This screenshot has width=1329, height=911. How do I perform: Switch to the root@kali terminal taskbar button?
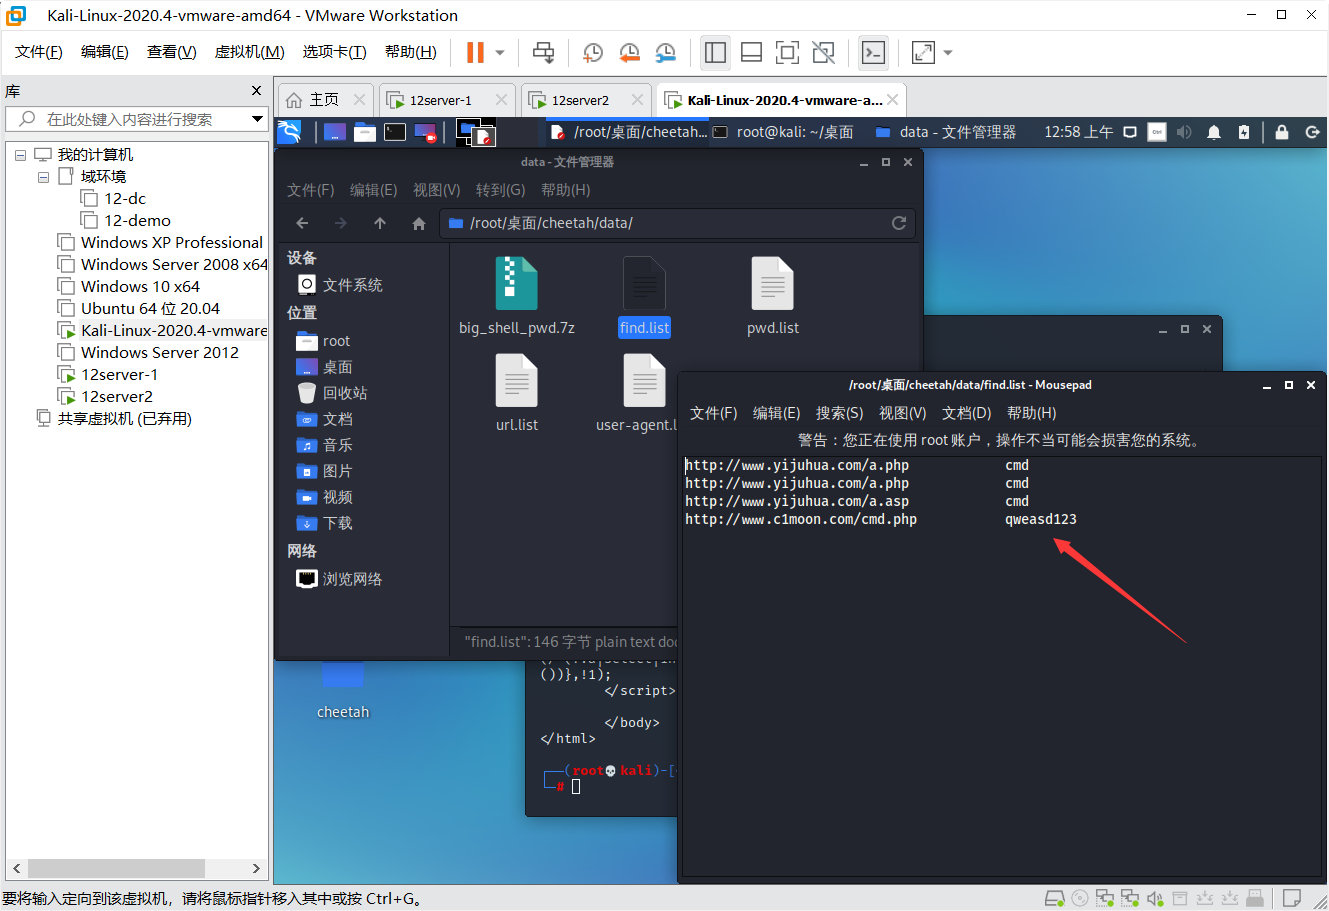coord(784,132)
